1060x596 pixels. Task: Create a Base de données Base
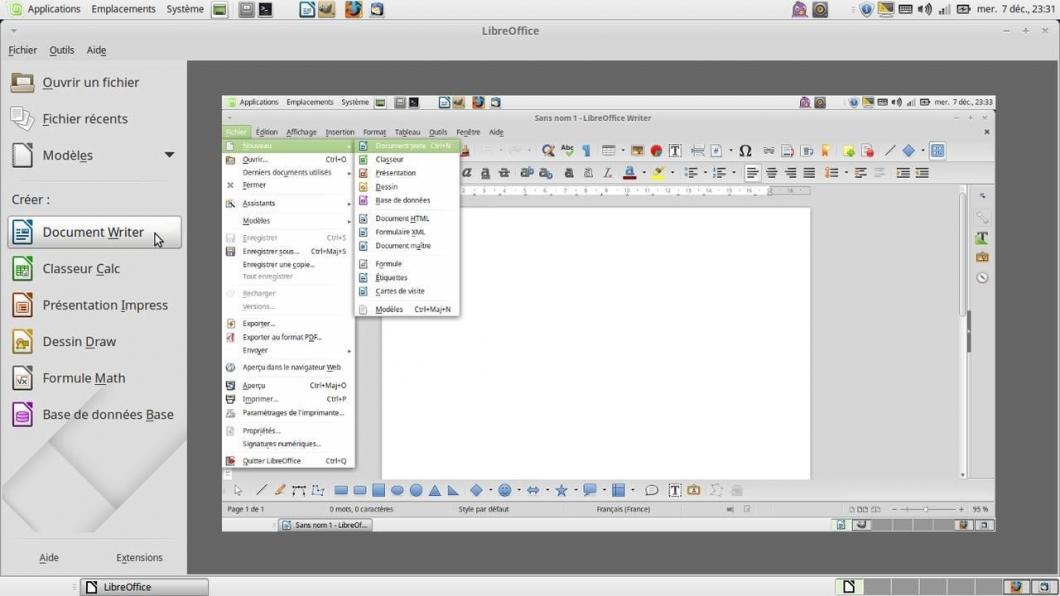coord(107,415)
